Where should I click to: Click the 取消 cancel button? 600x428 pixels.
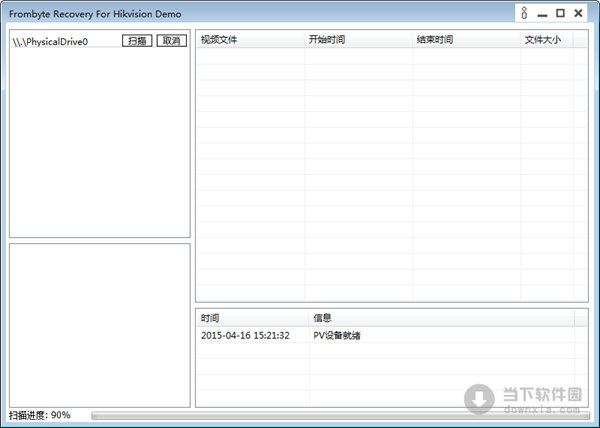(x=172, y=41)
